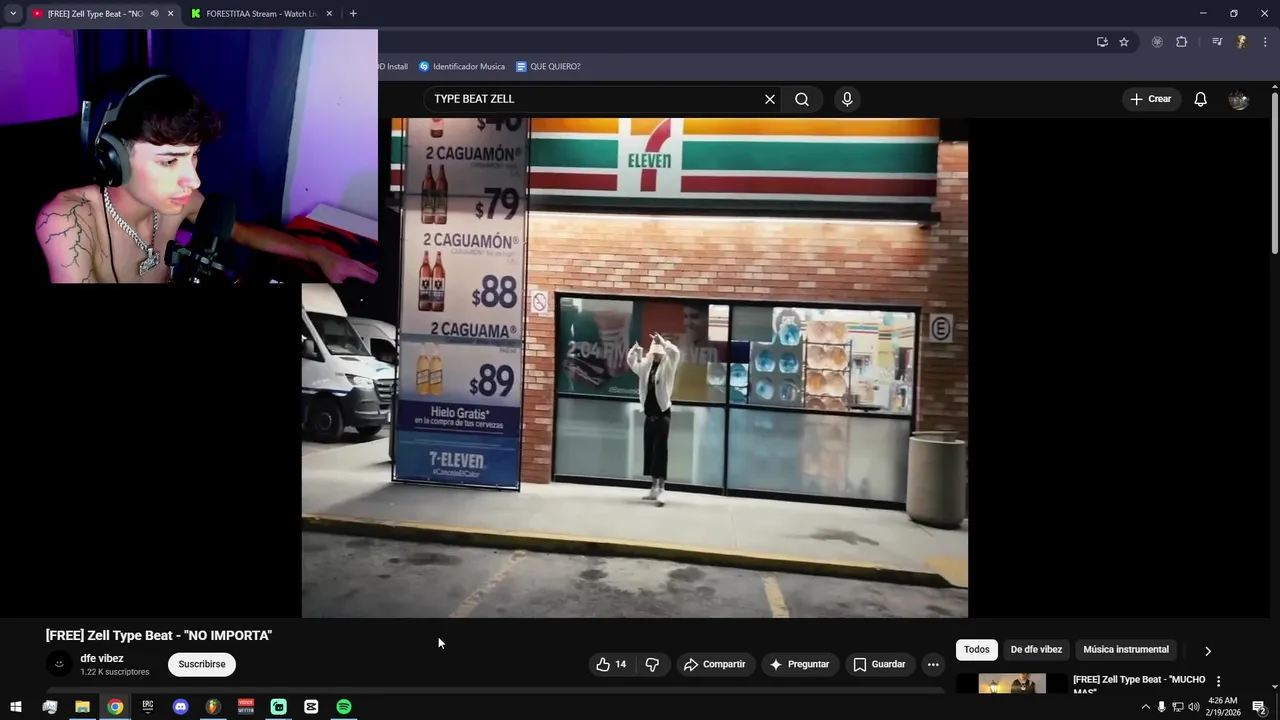This screenshot has width=1280, height=720.
Task: Show hidden system tray icons
Action: click(x=1145, y=707)
